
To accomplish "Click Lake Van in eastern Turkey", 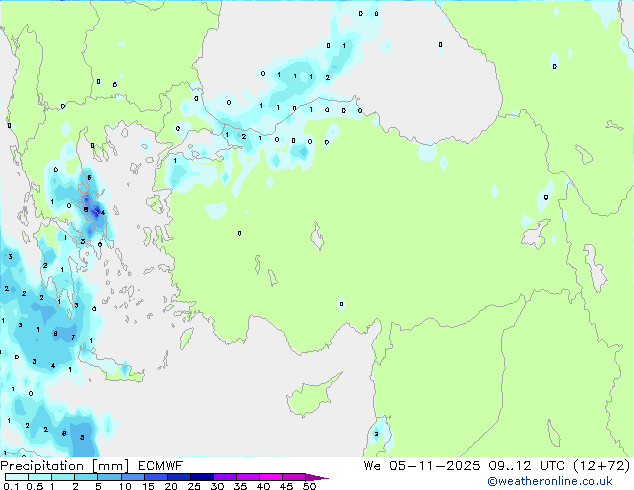I will (x=536, y=234).
